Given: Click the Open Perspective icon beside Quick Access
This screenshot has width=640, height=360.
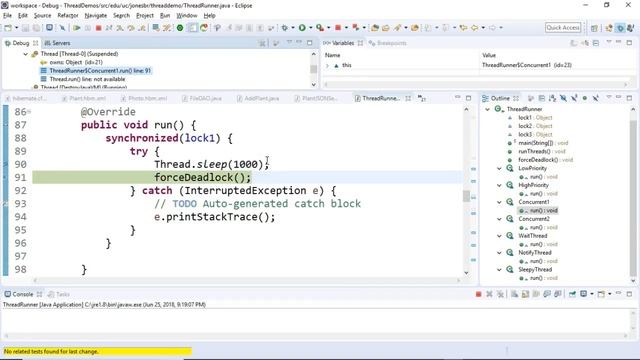Looking at the screenshot, I should [594, 28].
